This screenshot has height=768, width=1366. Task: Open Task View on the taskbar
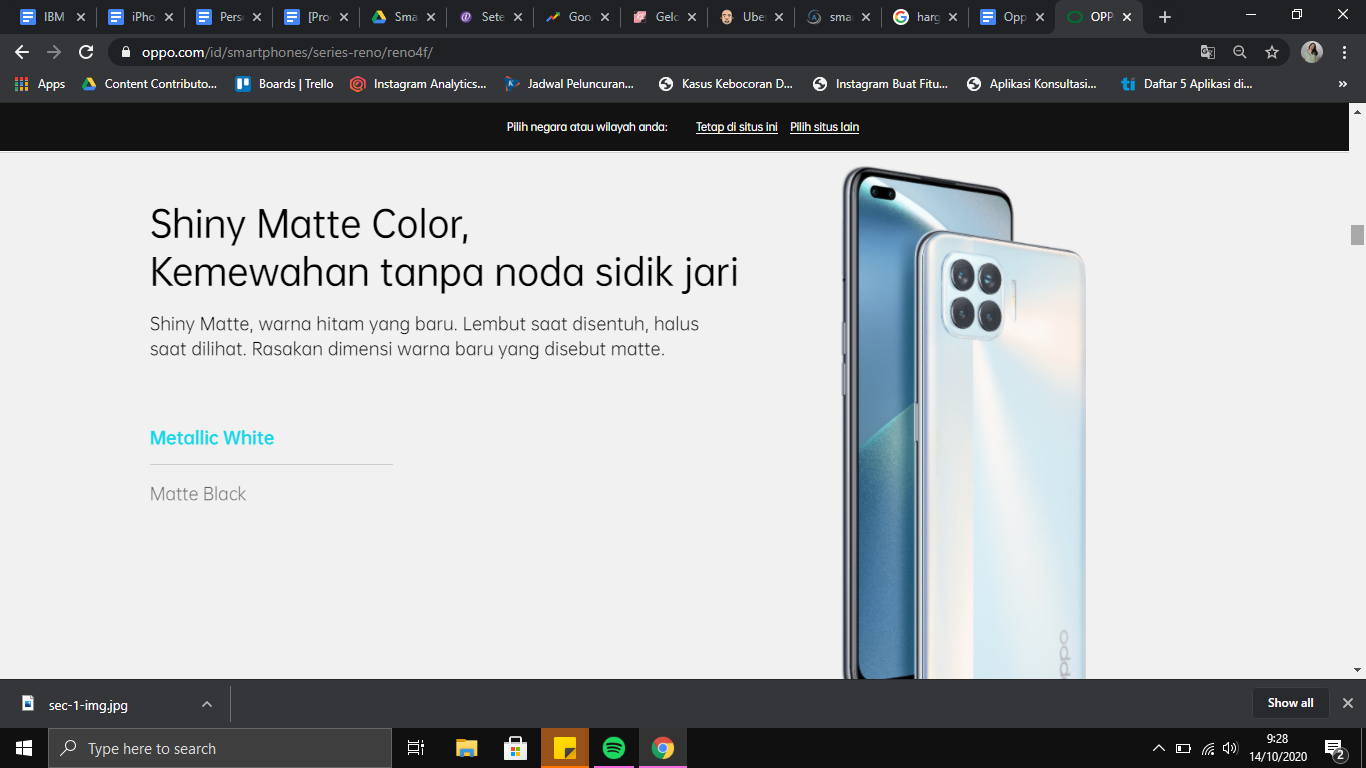(416, 748)
